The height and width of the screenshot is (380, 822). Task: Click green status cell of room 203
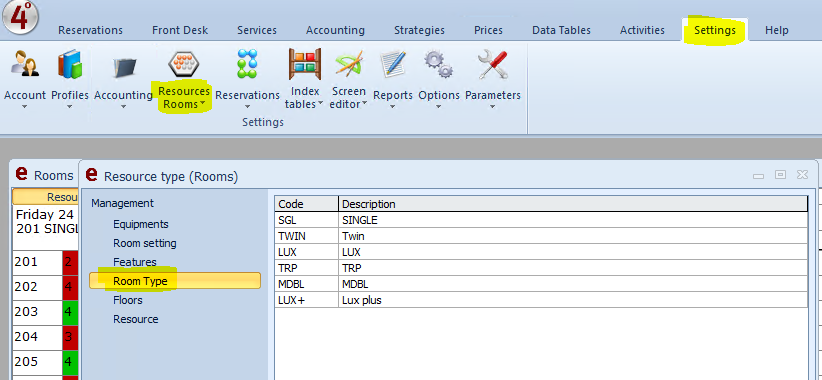tap(70, 312)
